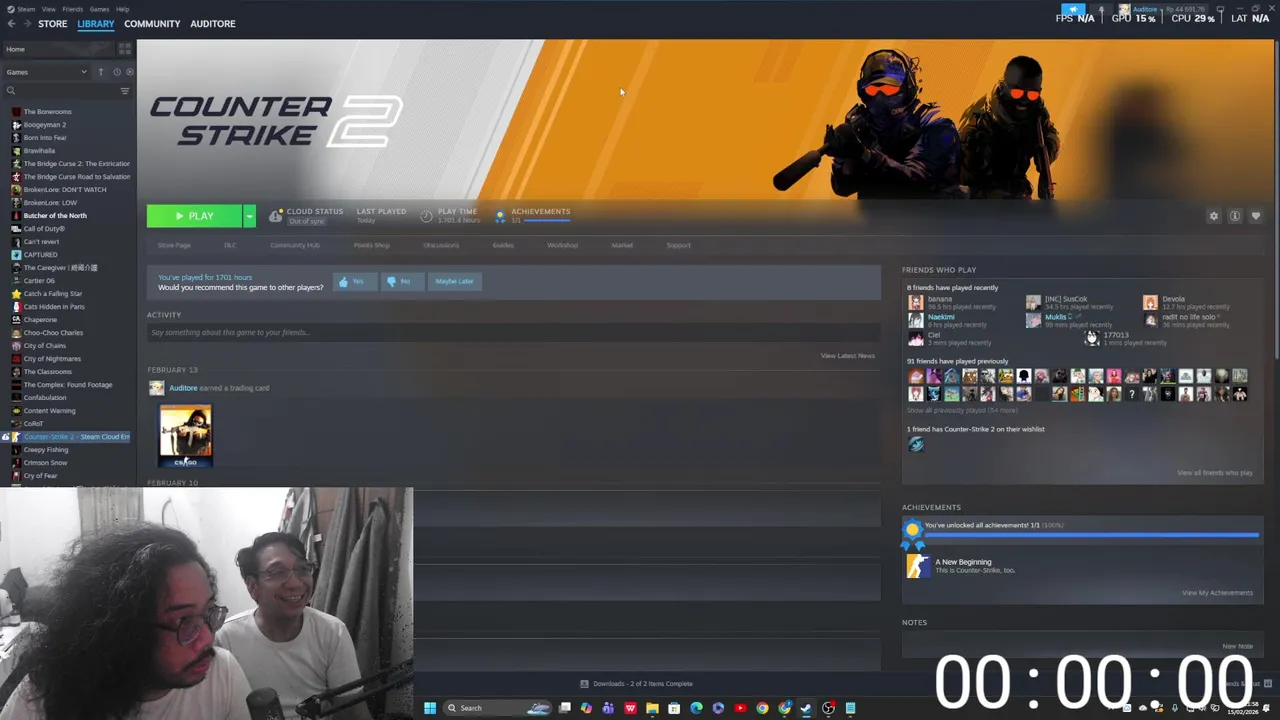
Task: Open the Games collection dropdown
Action: click(x=46, y=72)
